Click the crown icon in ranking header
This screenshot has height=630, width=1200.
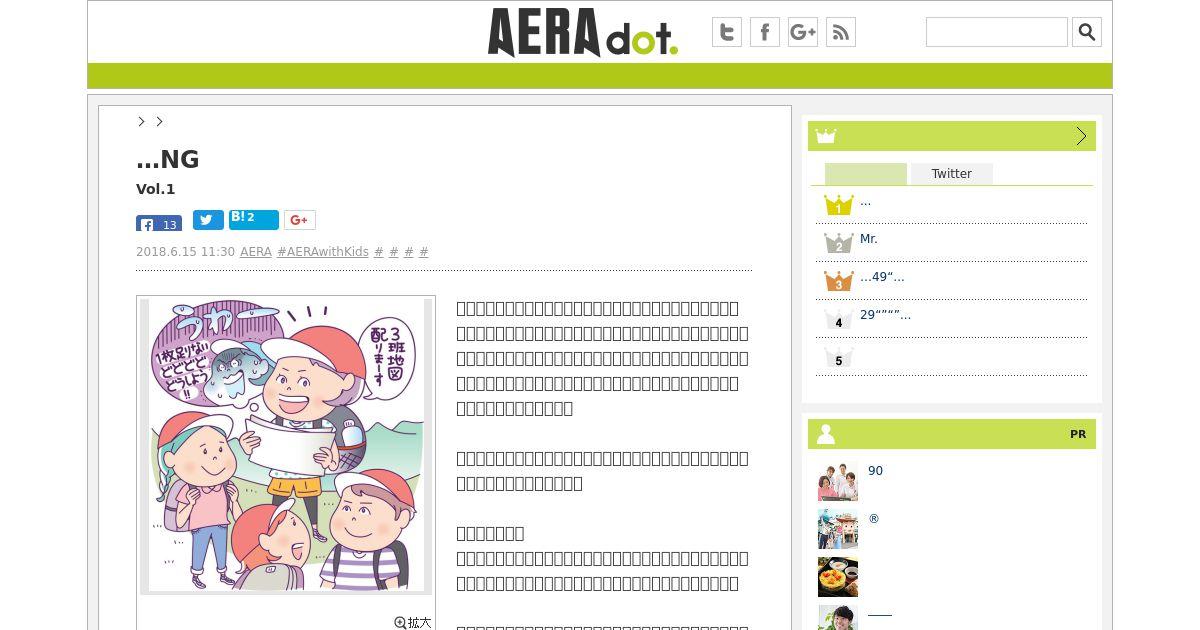tap(826, 136)
